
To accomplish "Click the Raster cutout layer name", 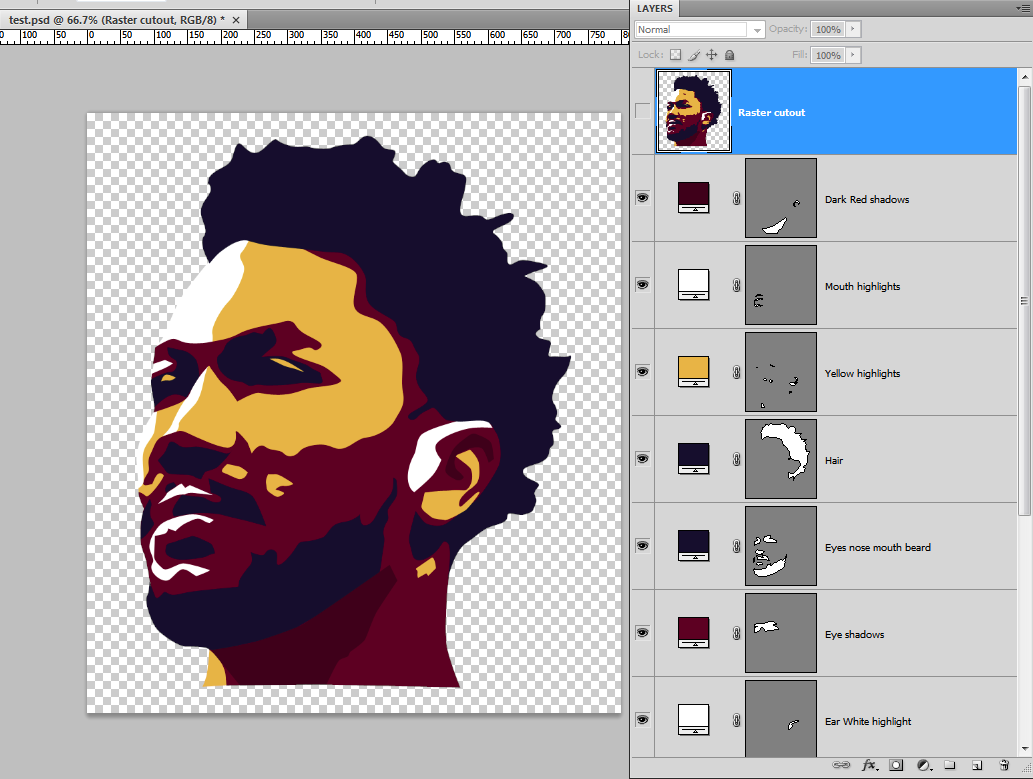I will coord(771,113).
